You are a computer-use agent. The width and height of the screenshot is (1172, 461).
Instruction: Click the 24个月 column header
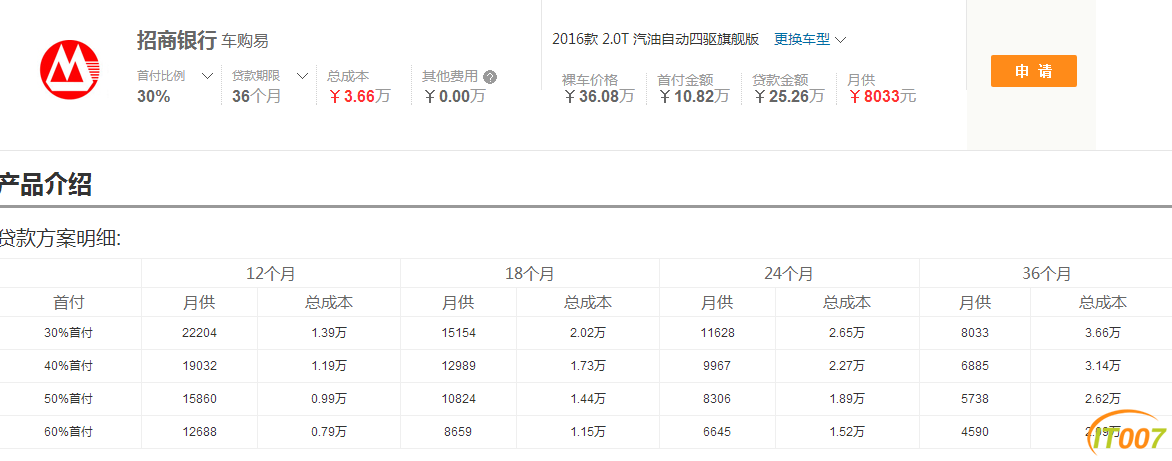coord(789,273)
